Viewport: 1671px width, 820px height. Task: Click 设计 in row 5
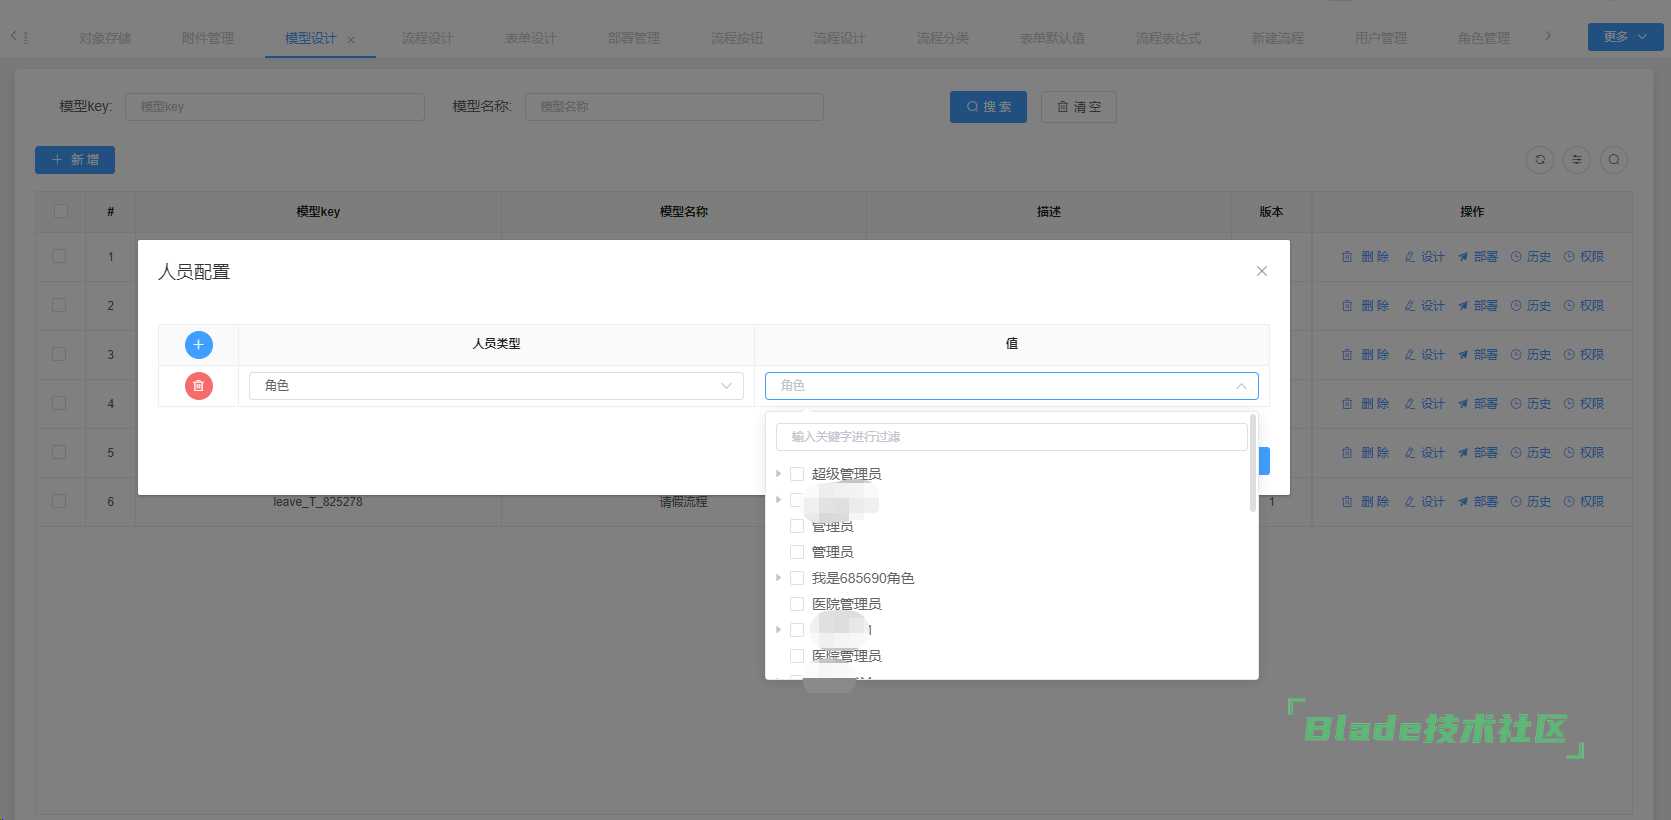tap(1424, 453)
